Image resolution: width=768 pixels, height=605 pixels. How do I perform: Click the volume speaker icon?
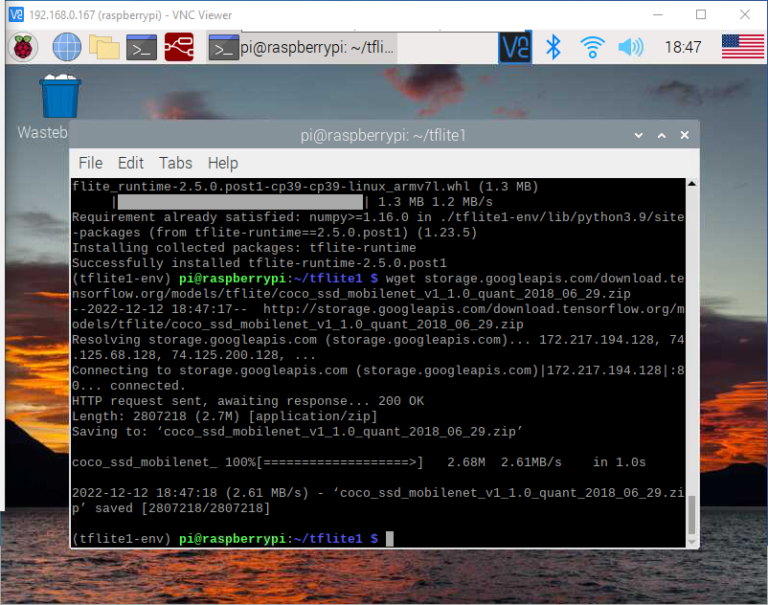tap(630, 47)
